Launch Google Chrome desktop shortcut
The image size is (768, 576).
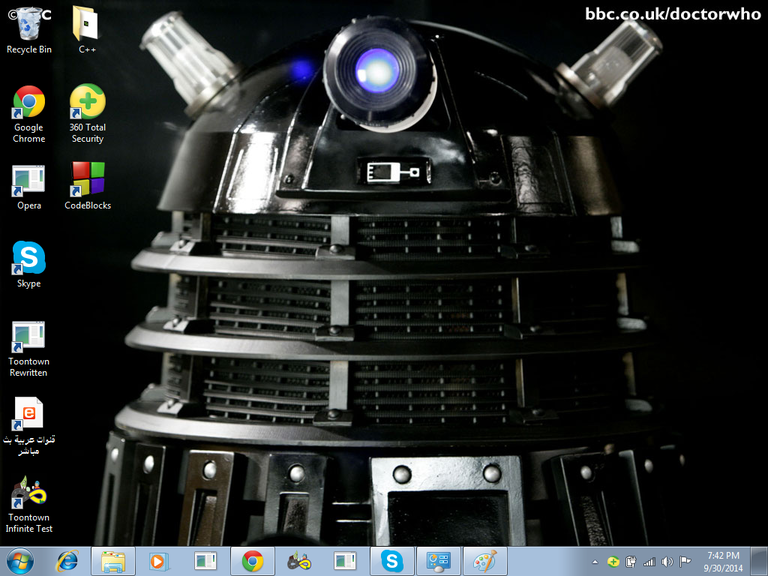[29, 114]
